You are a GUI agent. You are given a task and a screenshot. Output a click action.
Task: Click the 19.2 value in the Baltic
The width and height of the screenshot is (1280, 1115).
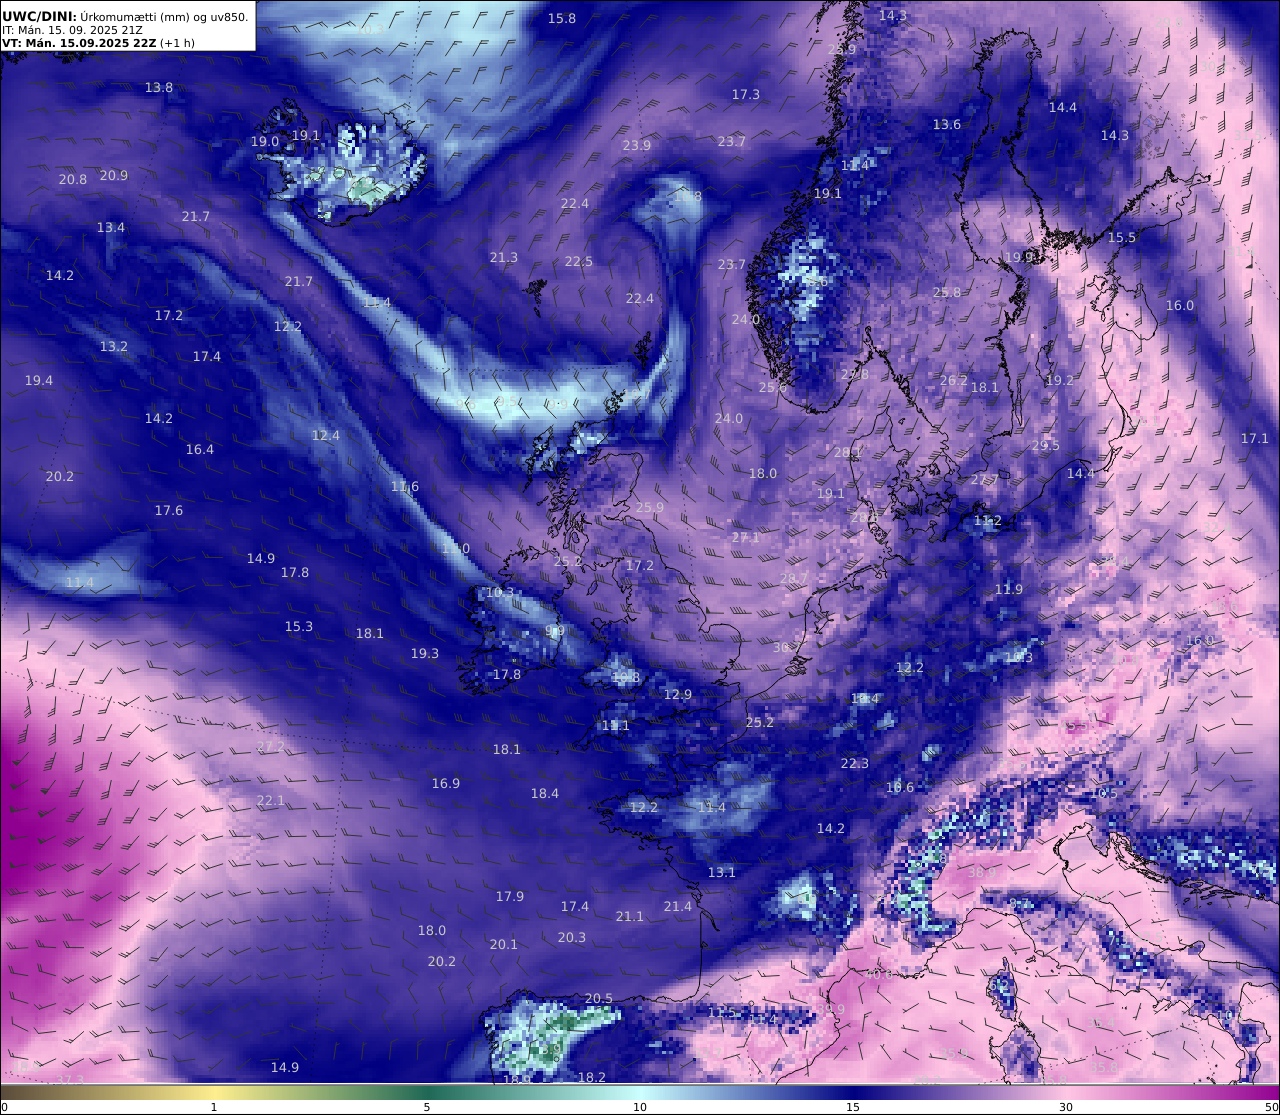tap(1060, 380)
